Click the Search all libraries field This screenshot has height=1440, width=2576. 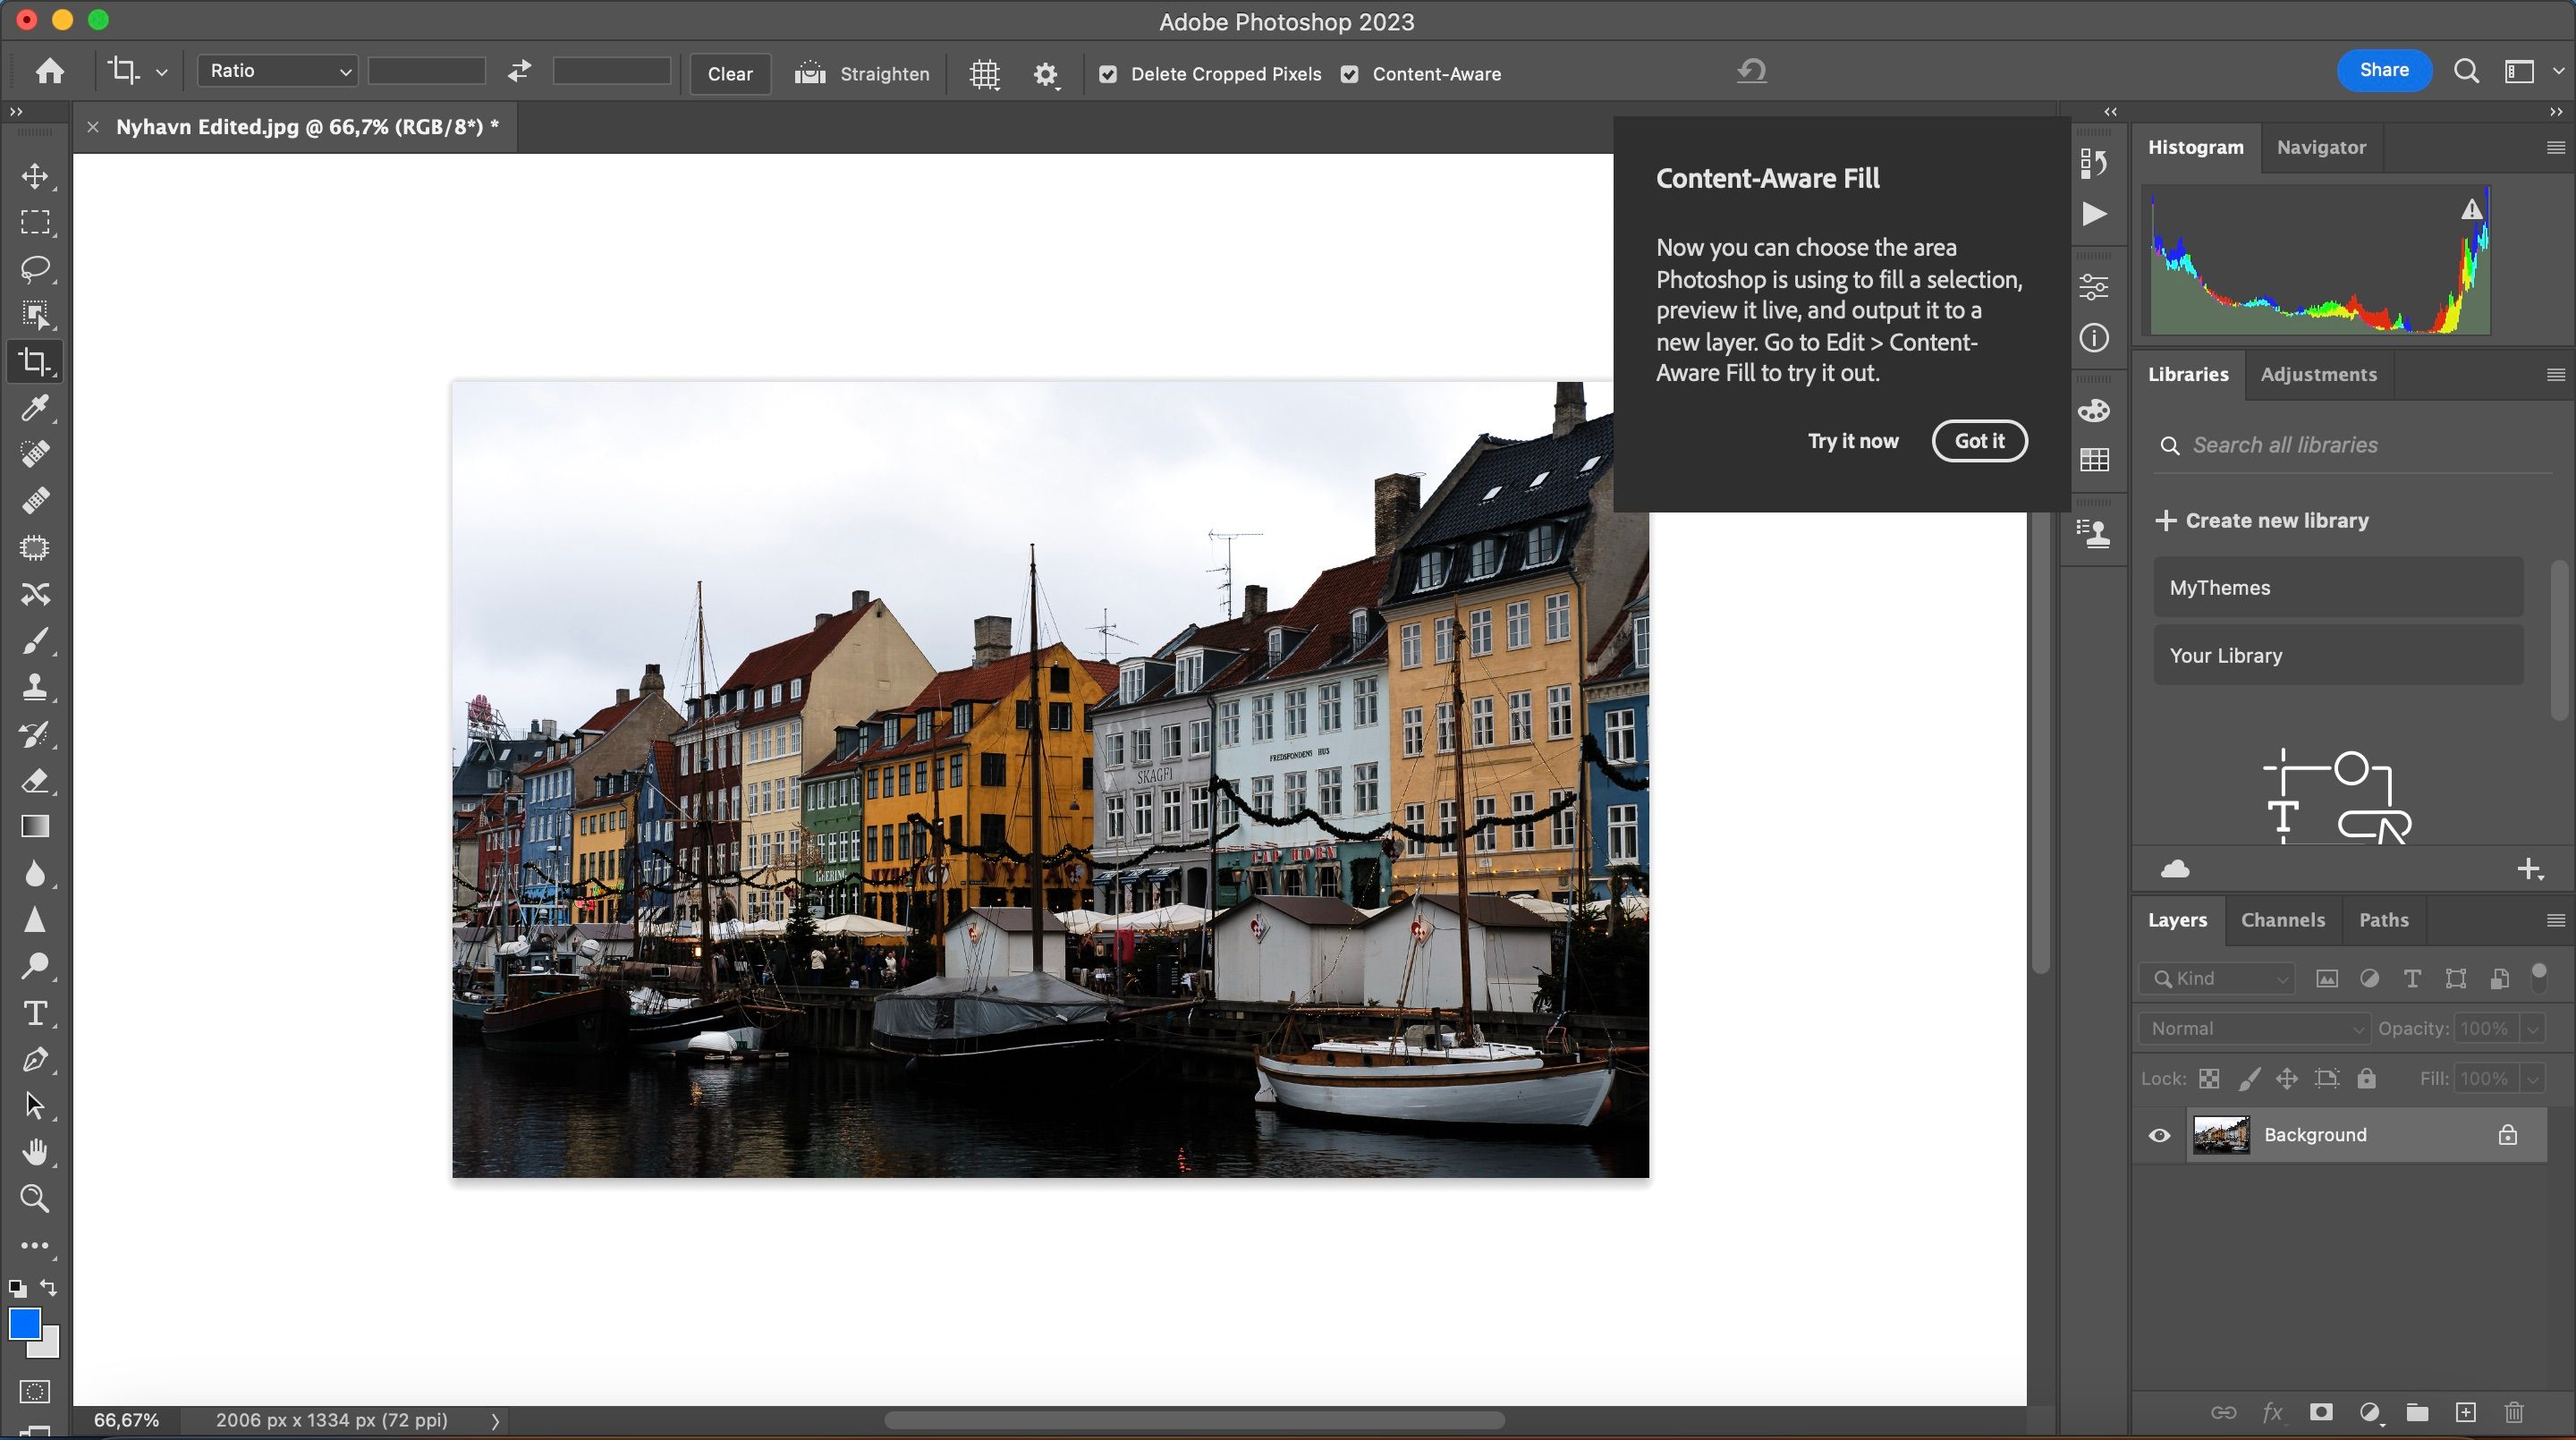[2350, 445]
